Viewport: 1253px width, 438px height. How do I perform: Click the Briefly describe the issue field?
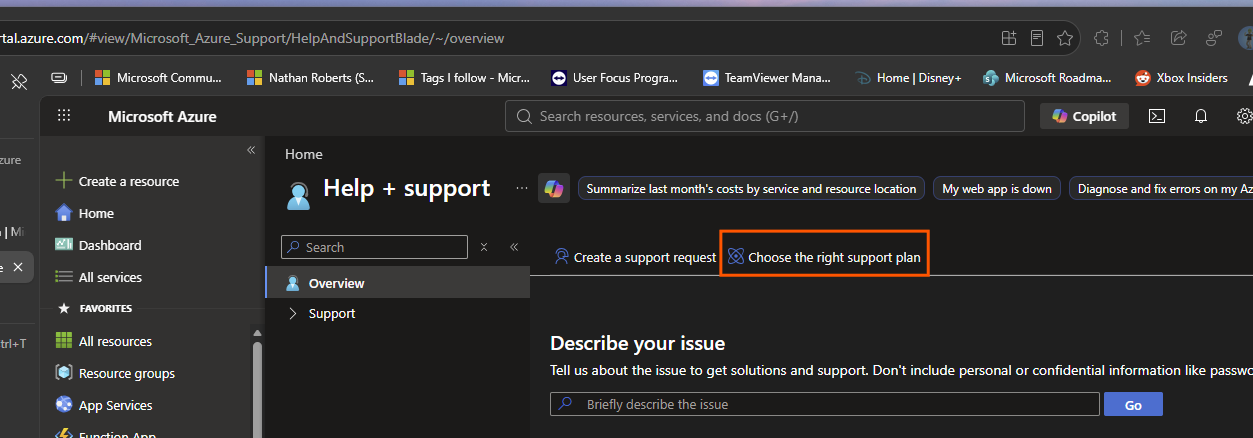pos(825,404)
